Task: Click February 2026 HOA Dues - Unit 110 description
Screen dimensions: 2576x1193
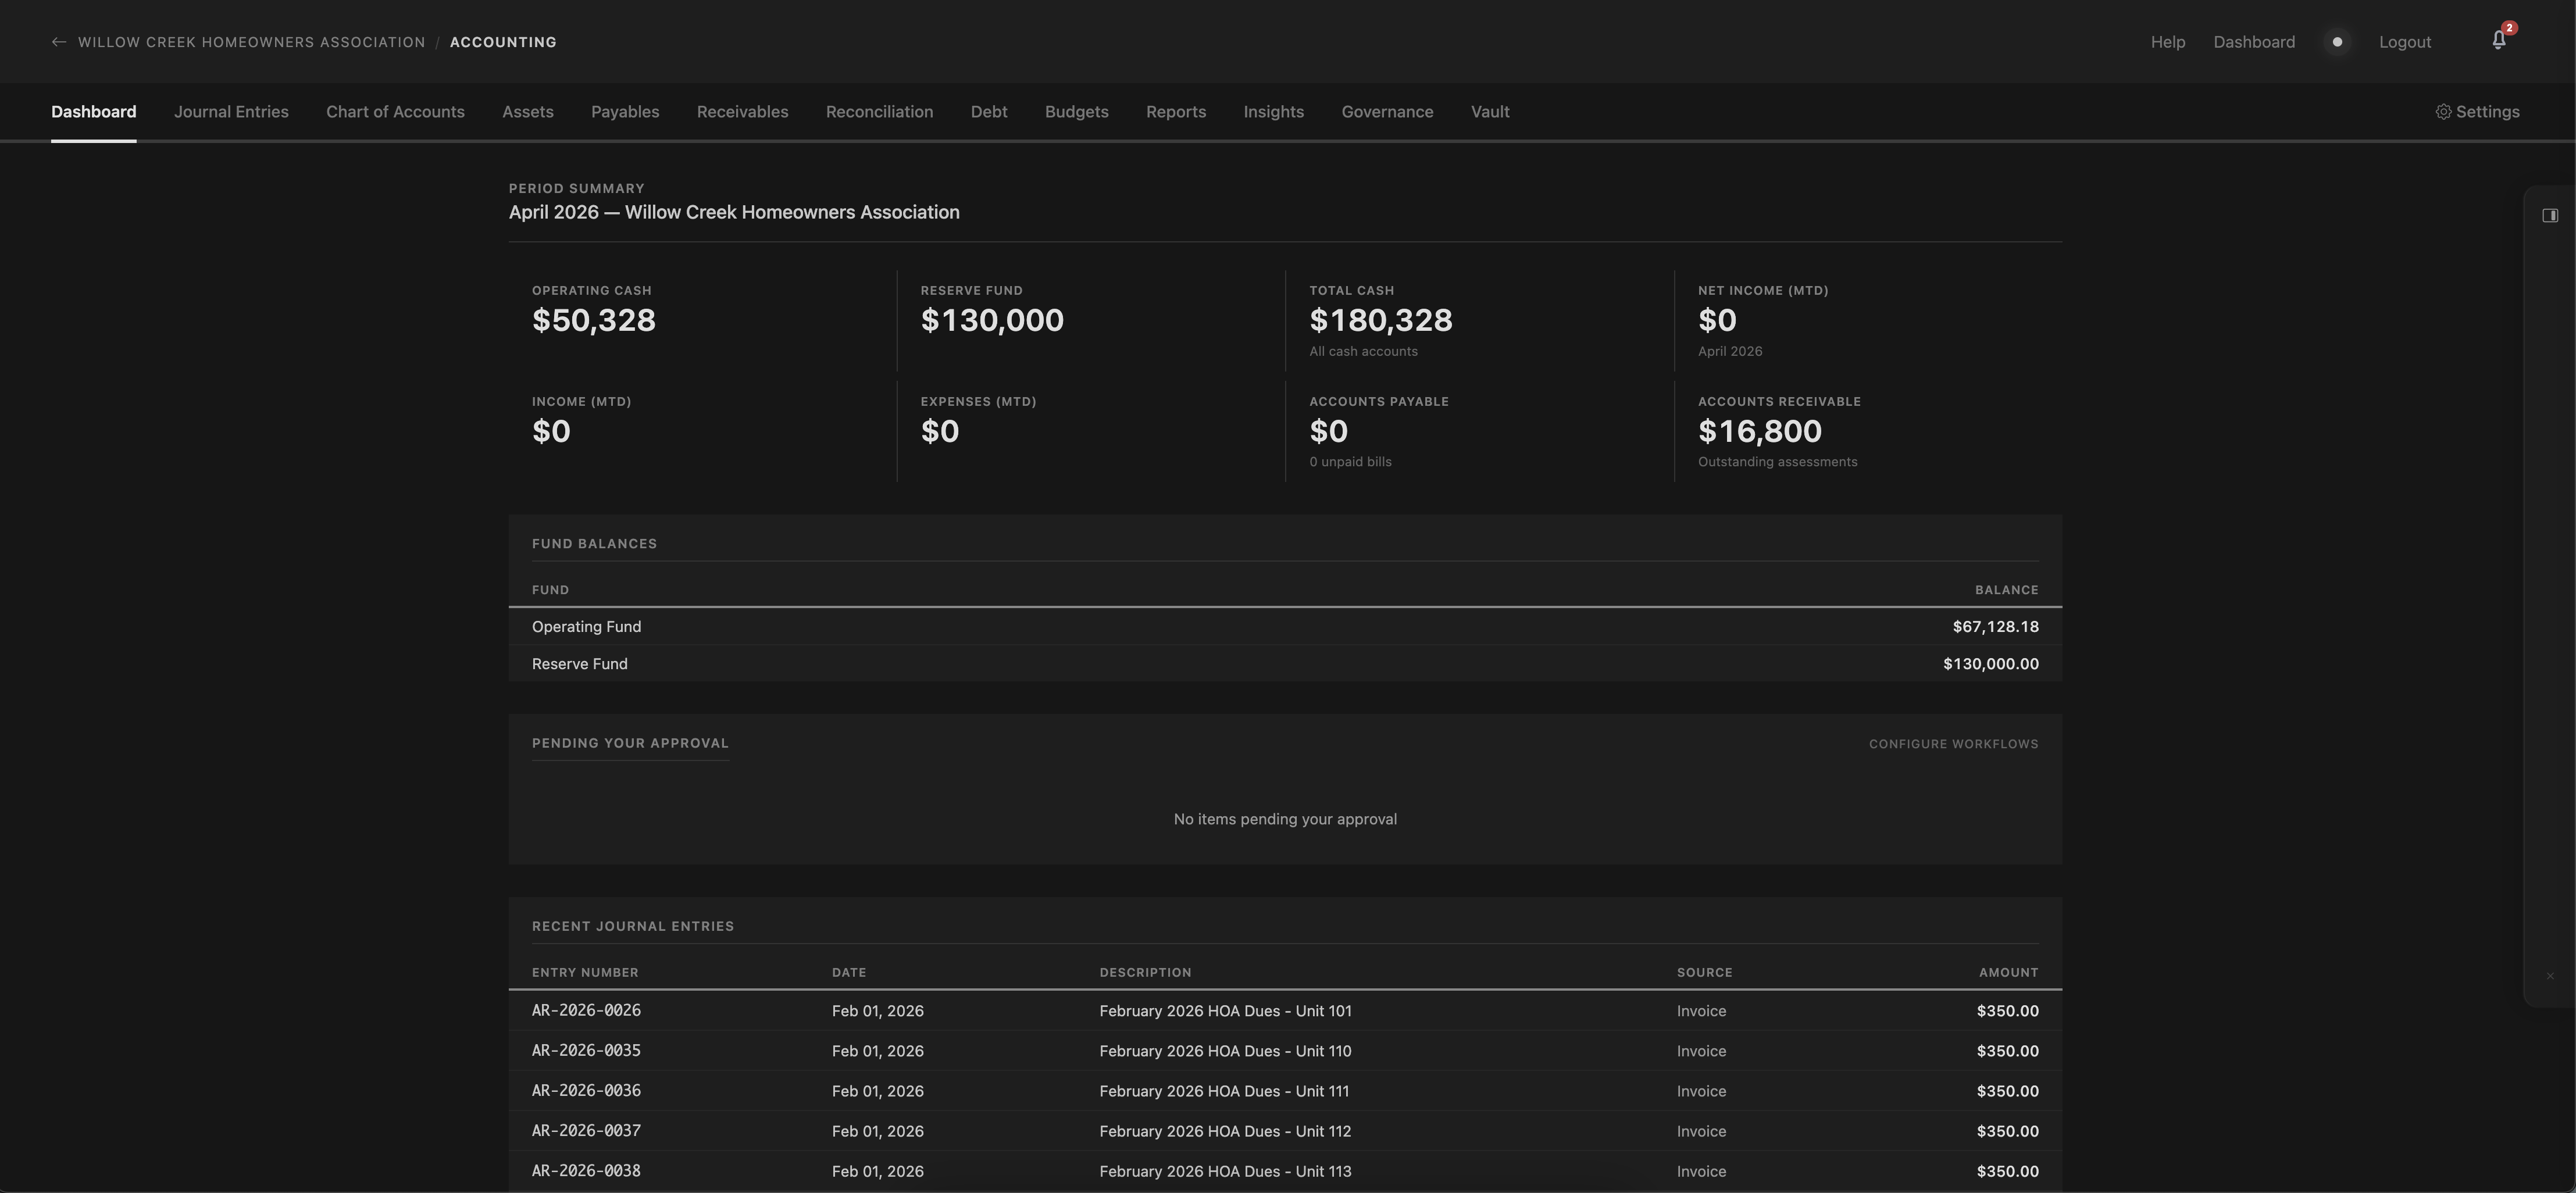Action: click(x=1225, y=1051)
